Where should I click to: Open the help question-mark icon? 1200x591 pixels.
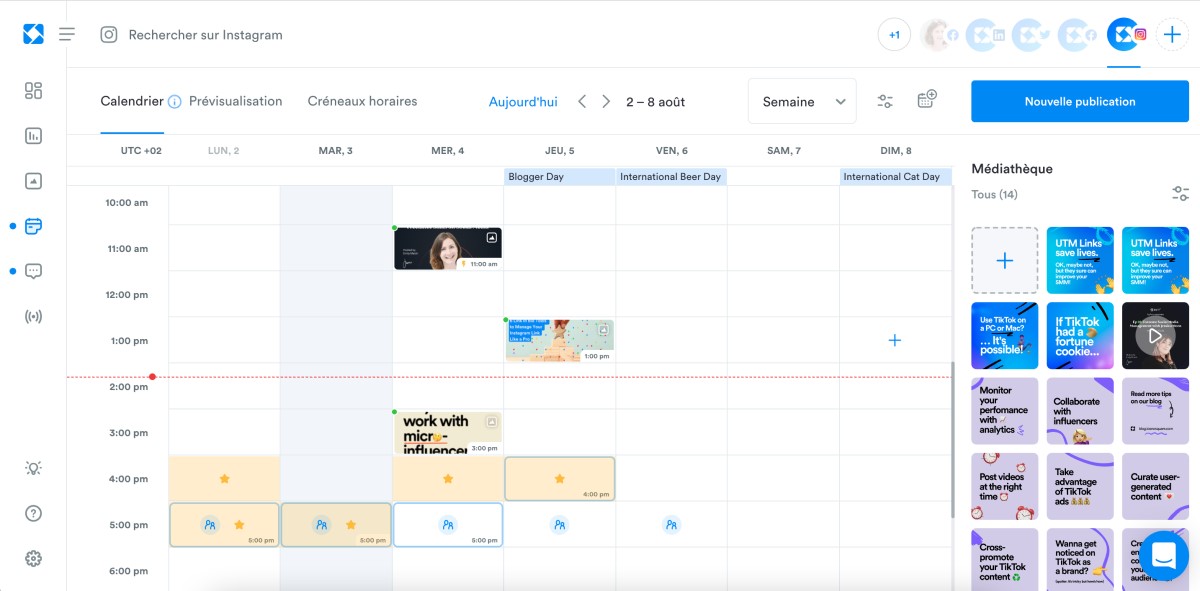click(x=33, y=512)
